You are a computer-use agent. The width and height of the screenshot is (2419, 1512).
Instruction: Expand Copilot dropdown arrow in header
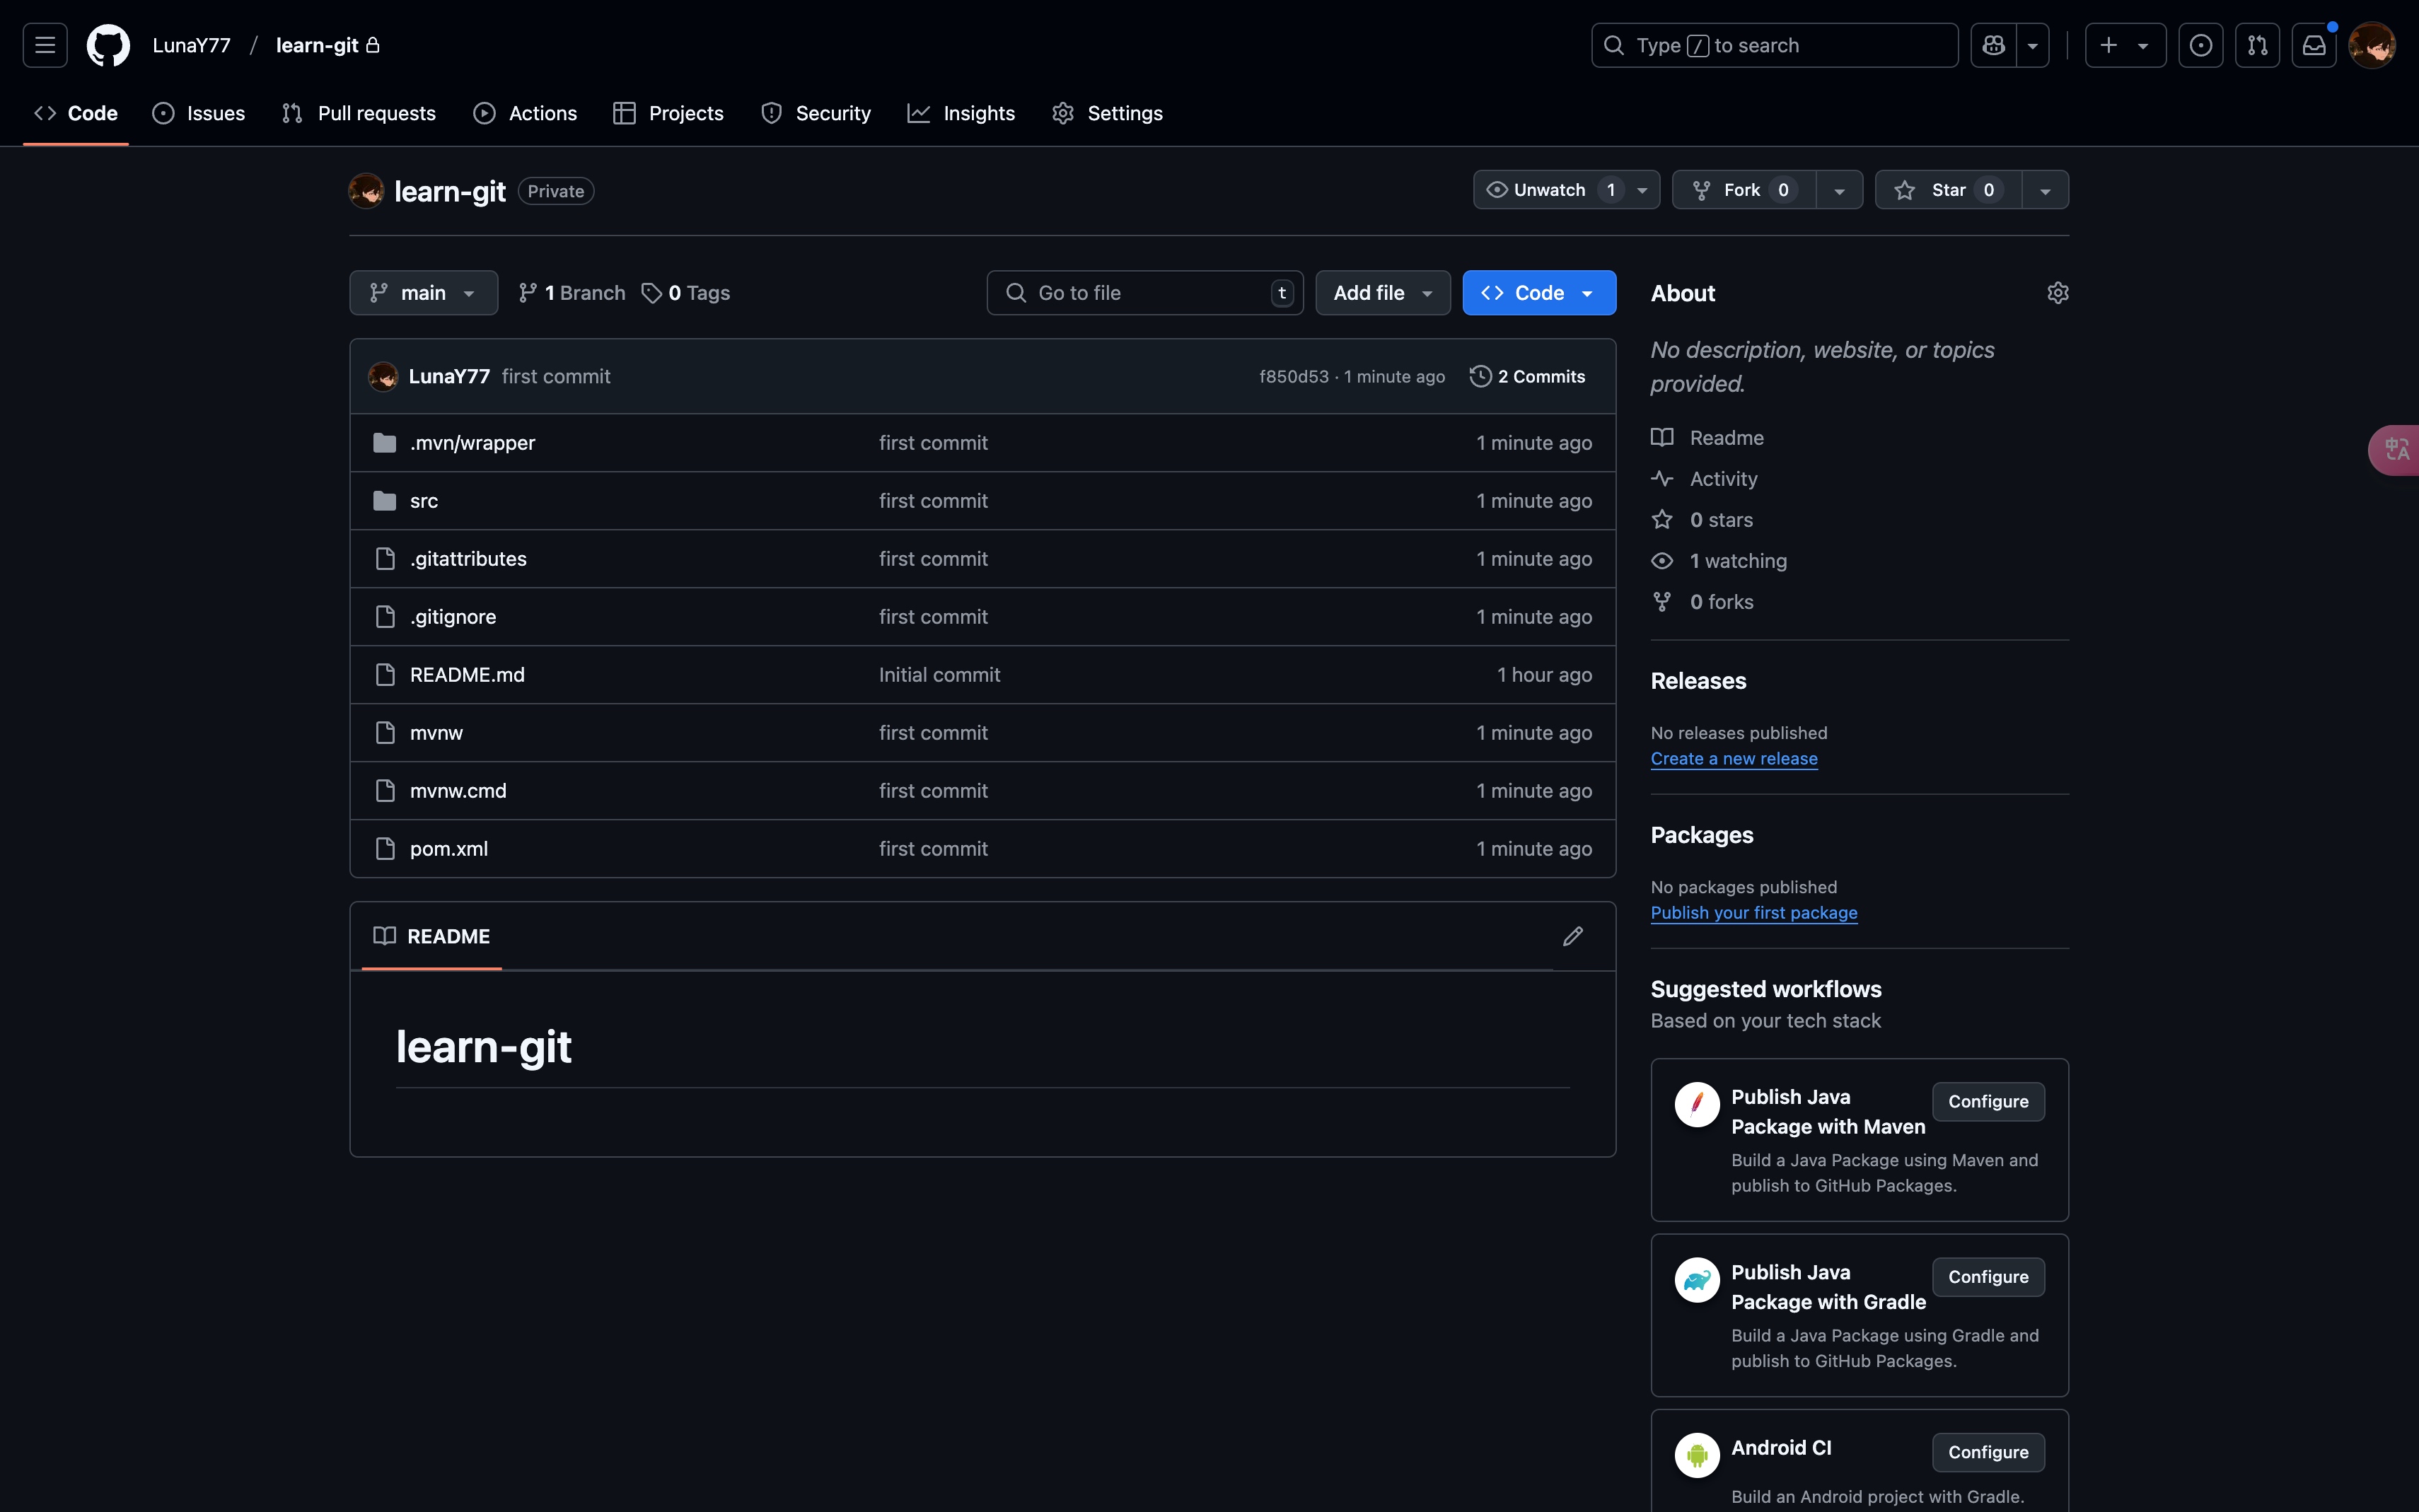tap(2033, 45)
